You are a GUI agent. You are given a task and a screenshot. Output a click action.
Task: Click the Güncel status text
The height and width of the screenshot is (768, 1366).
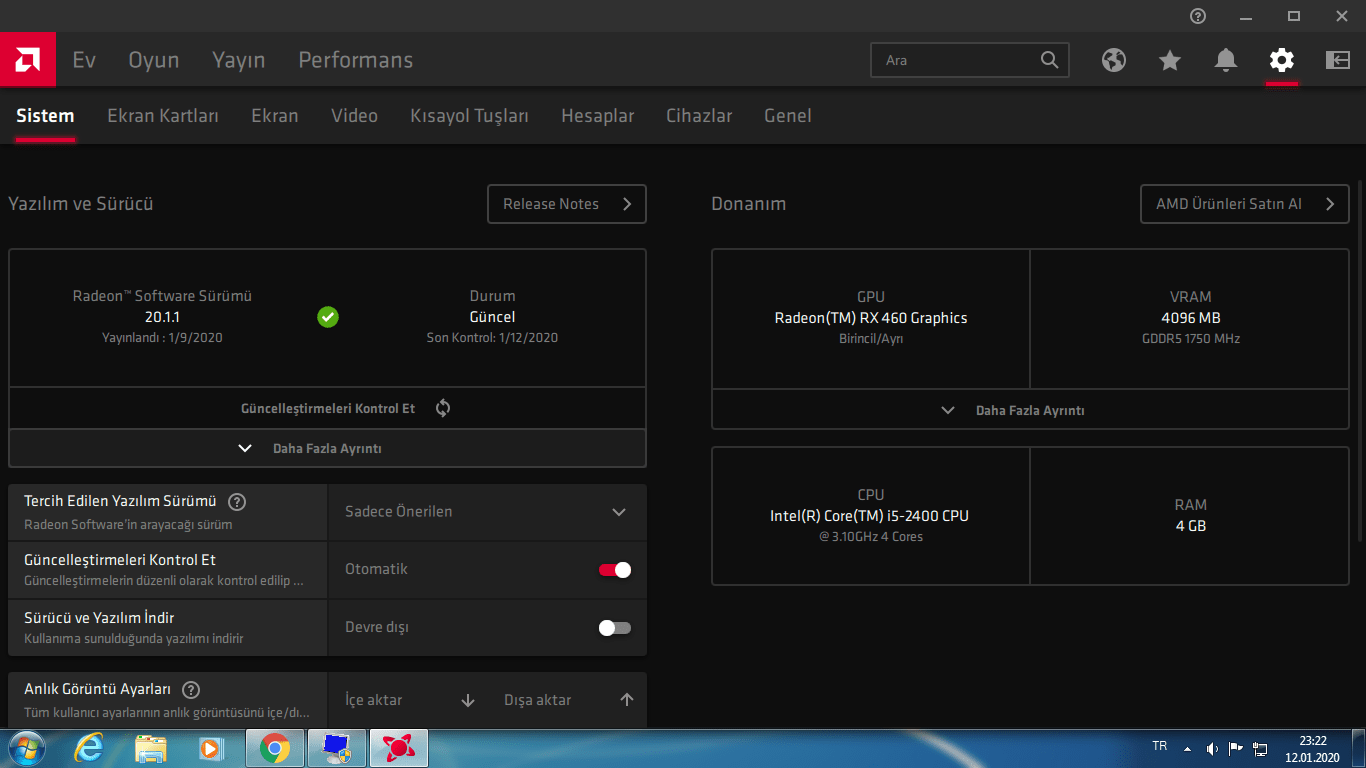pos(492,317)
